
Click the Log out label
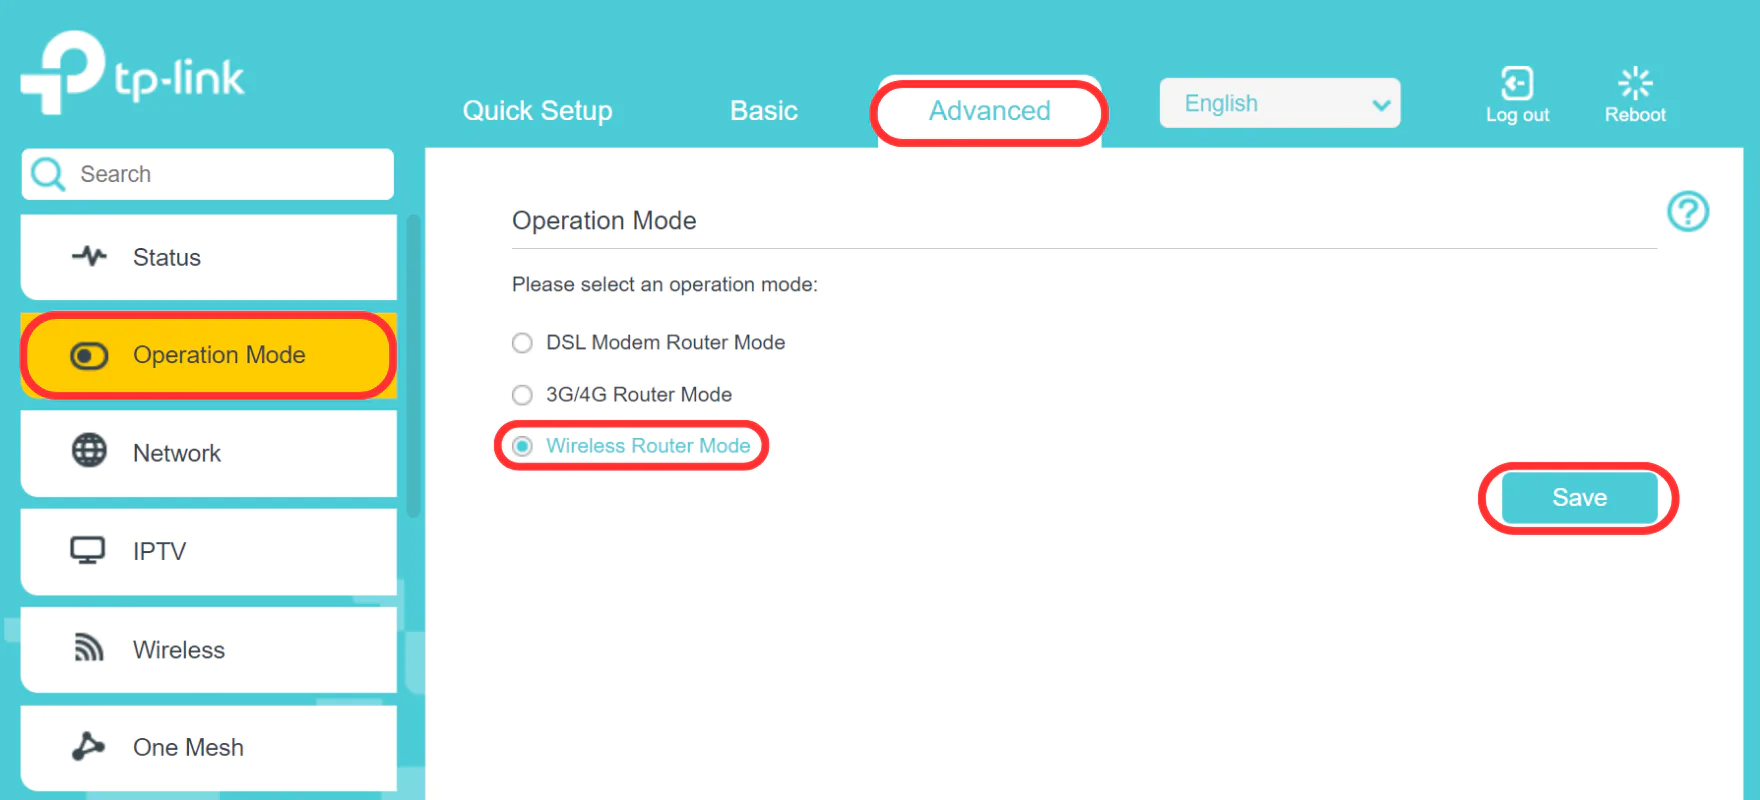click(x=1517, y=115)
